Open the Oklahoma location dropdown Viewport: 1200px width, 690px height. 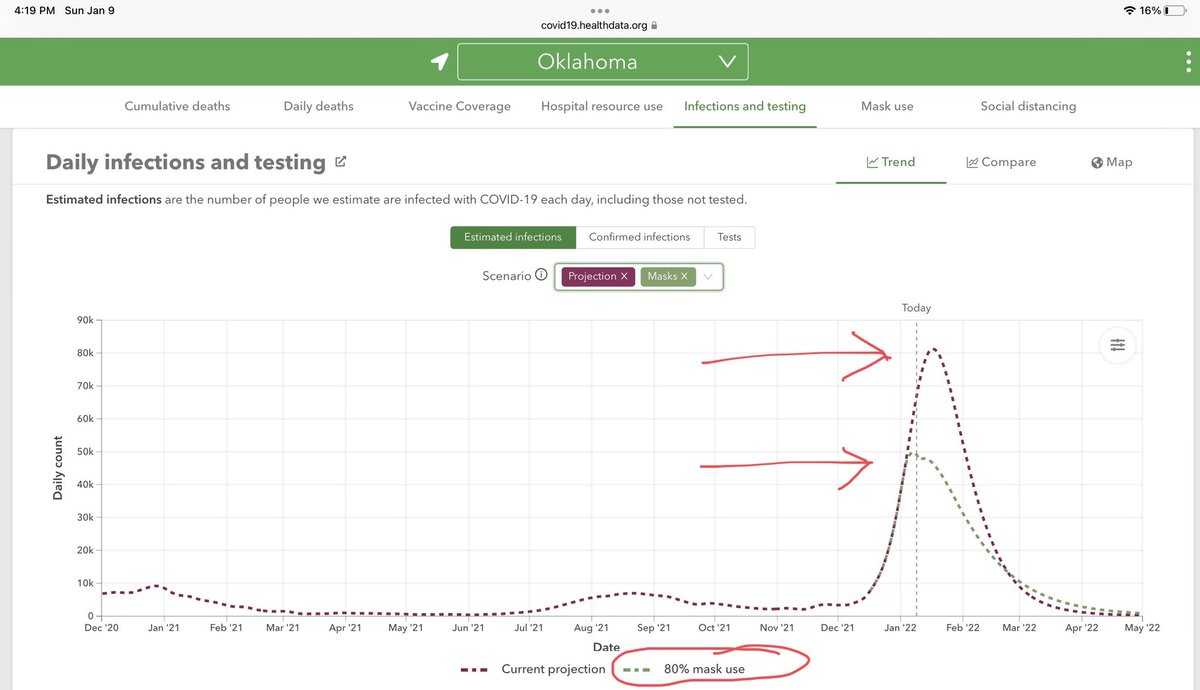click(602, 62)
